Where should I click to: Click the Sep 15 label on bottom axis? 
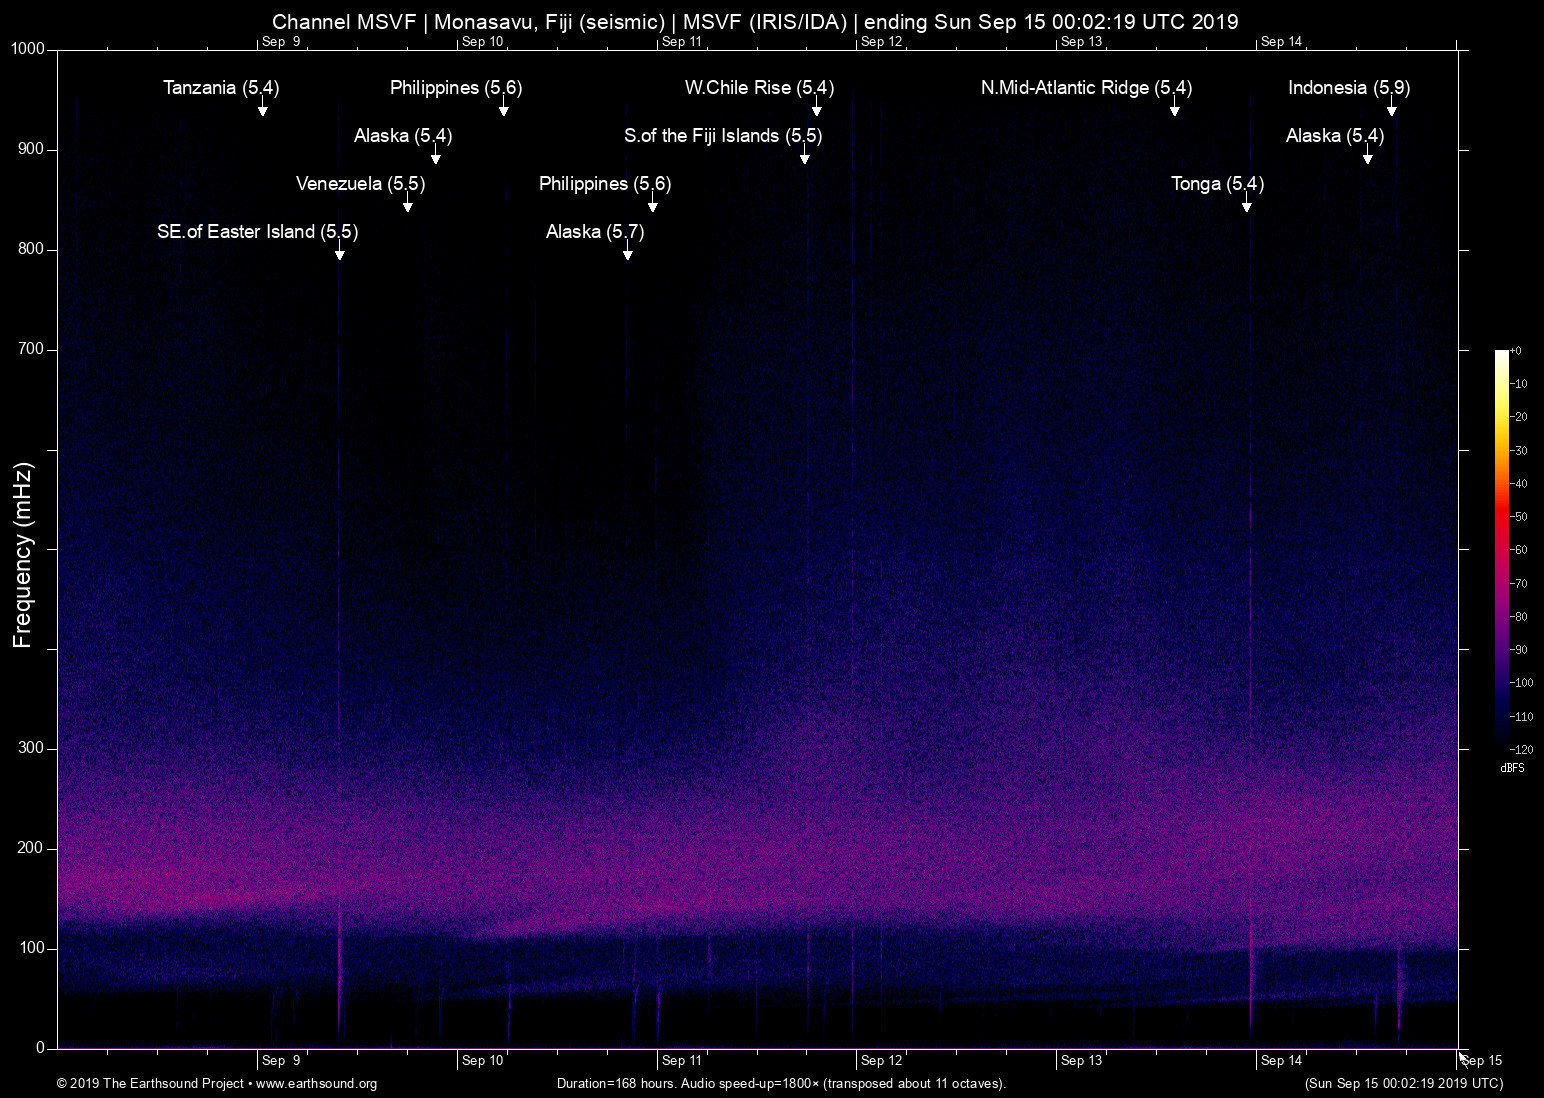1481,1061
